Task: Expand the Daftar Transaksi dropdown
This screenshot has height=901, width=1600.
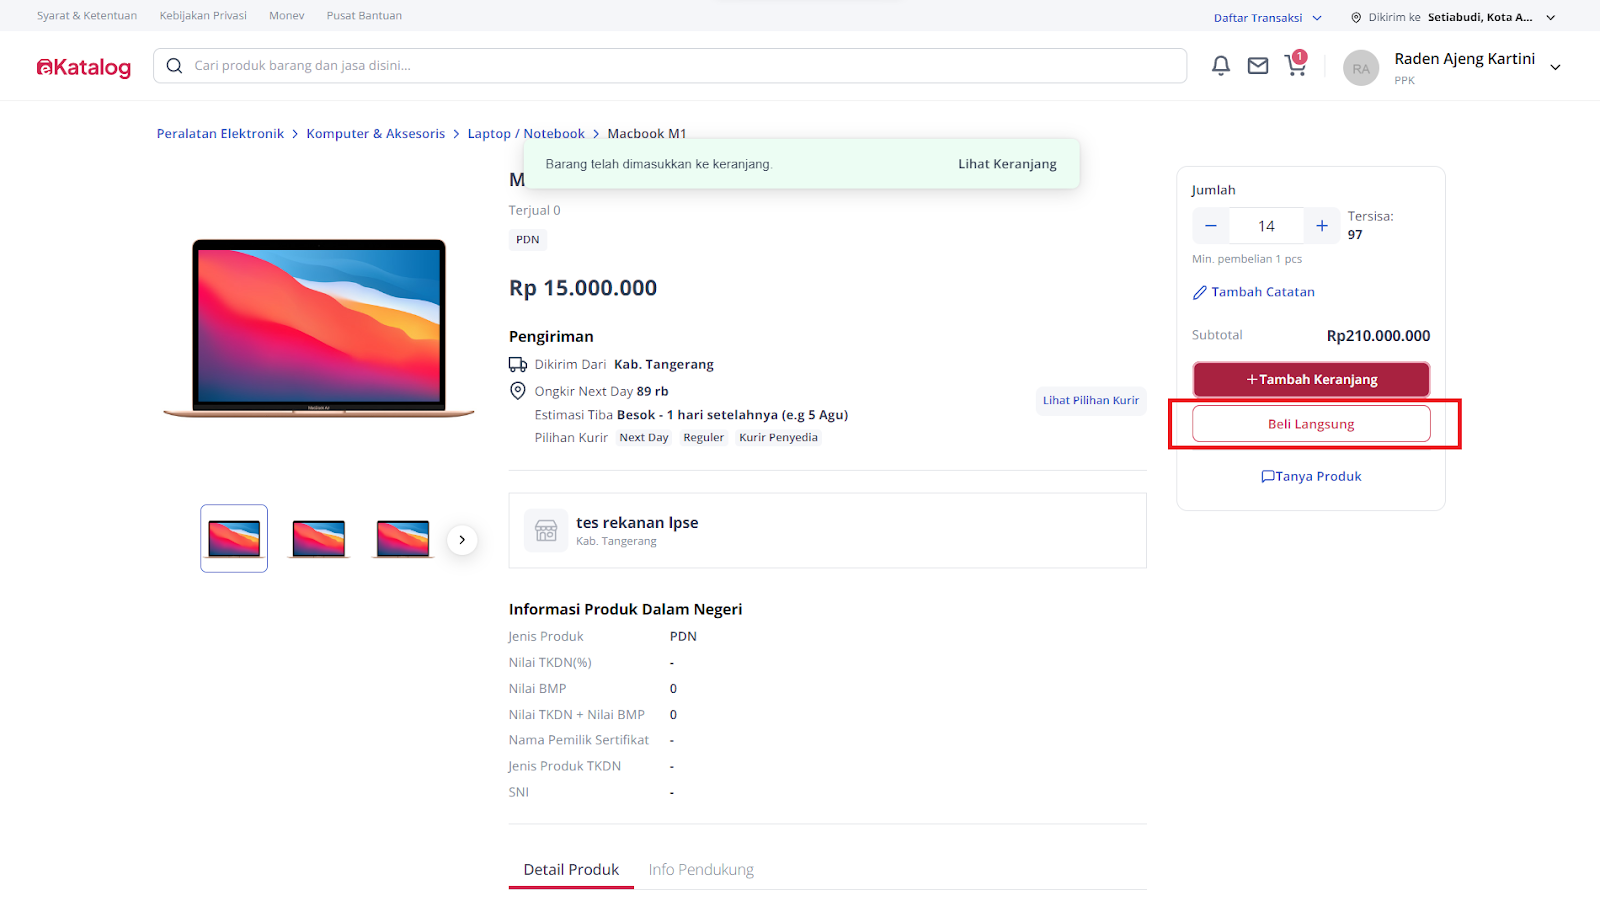Action: [x=1267, y=18]
